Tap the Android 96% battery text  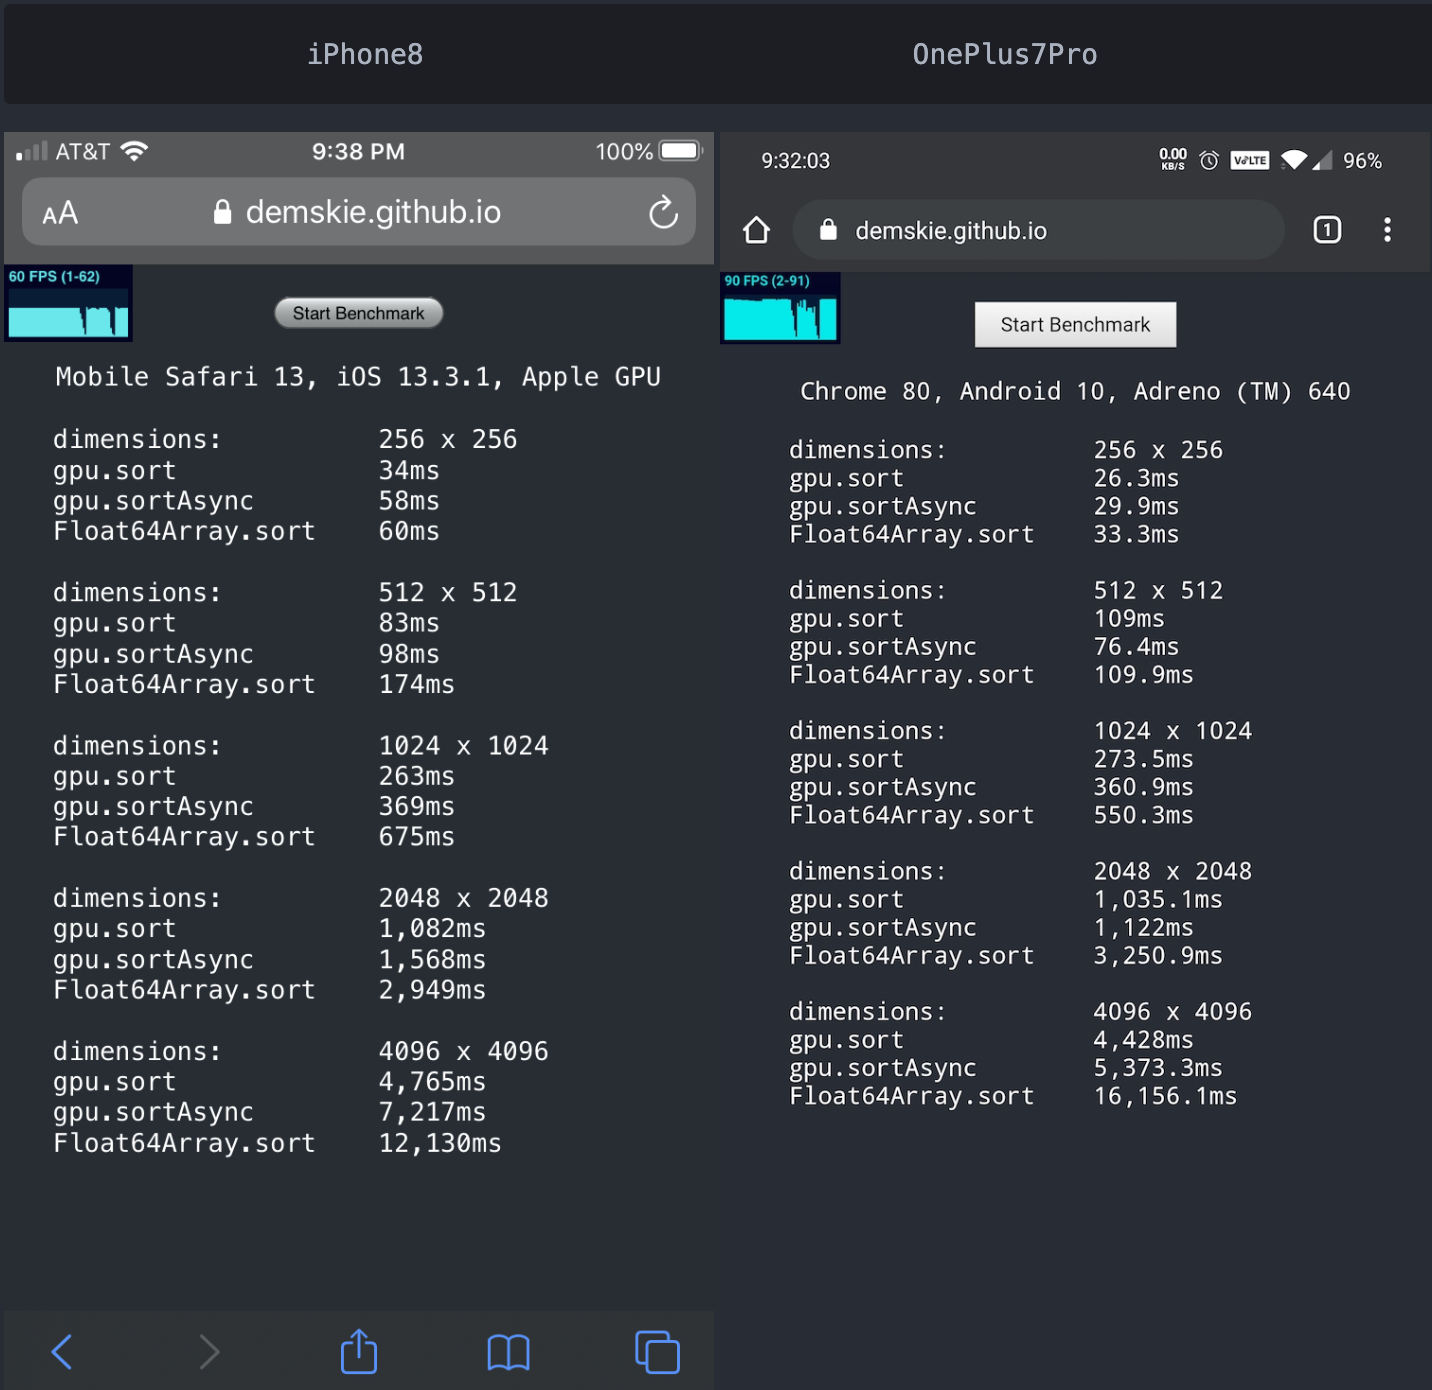[1362, 161]
